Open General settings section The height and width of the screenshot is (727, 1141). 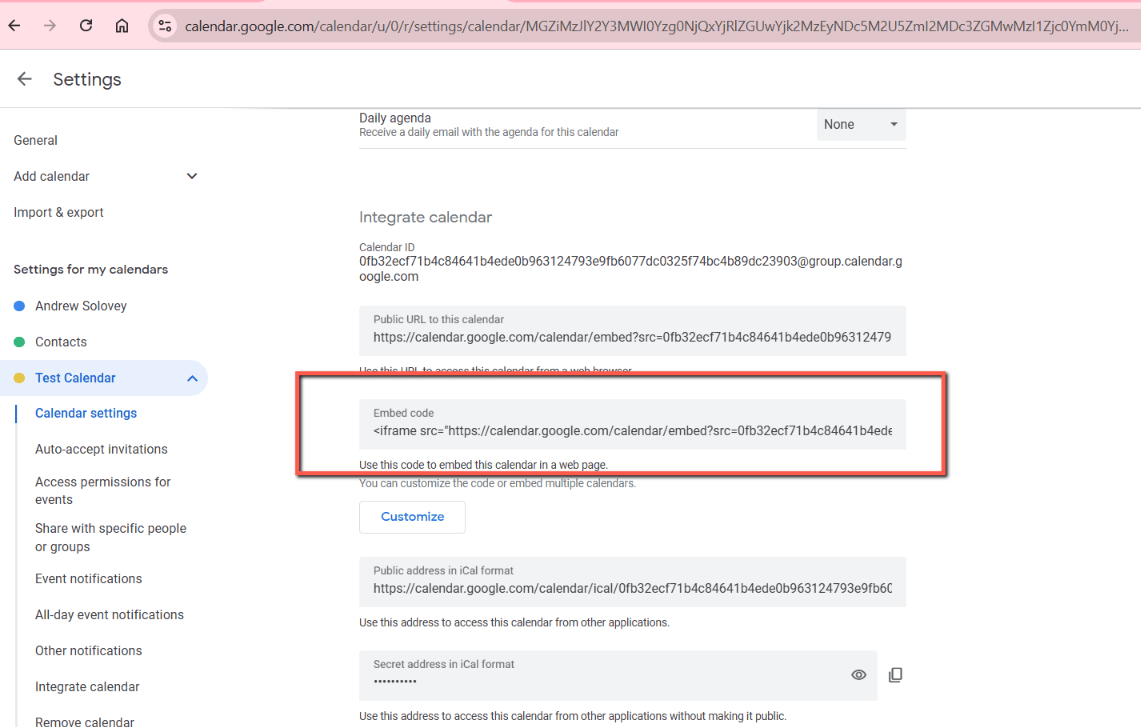[36, 140]
